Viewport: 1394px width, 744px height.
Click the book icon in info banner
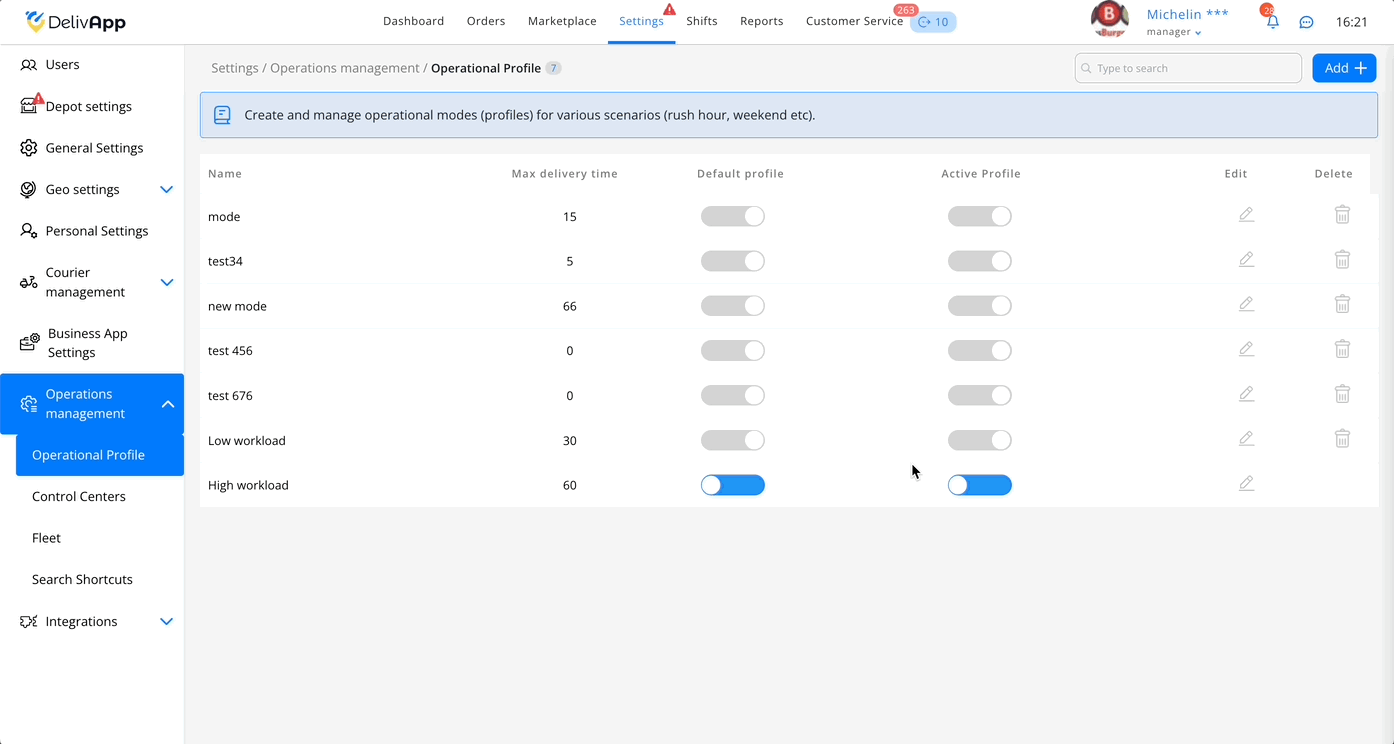click(x=222, y=115)
